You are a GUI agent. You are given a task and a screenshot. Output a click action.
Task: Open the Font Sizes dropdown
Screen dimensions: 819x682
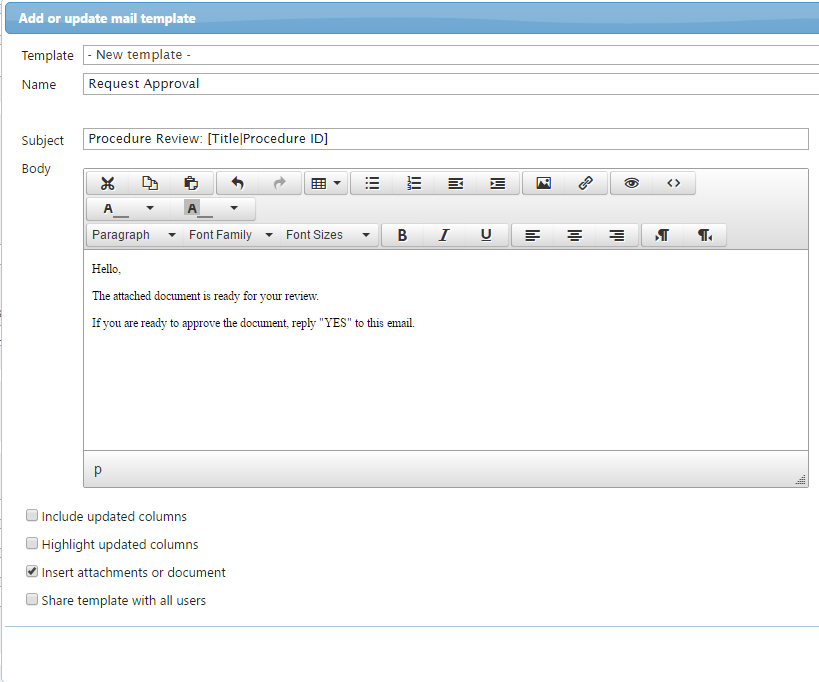328,235
